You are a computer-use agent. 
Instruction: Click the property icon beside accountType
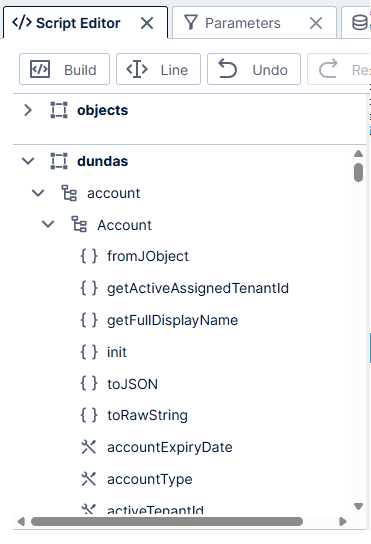pos(88,479)
